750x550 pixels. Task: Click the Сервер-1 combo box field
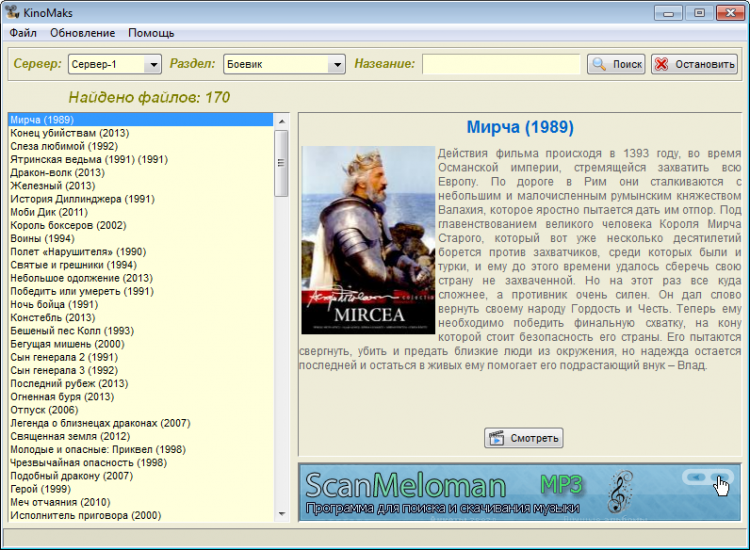tap(115, 64)
